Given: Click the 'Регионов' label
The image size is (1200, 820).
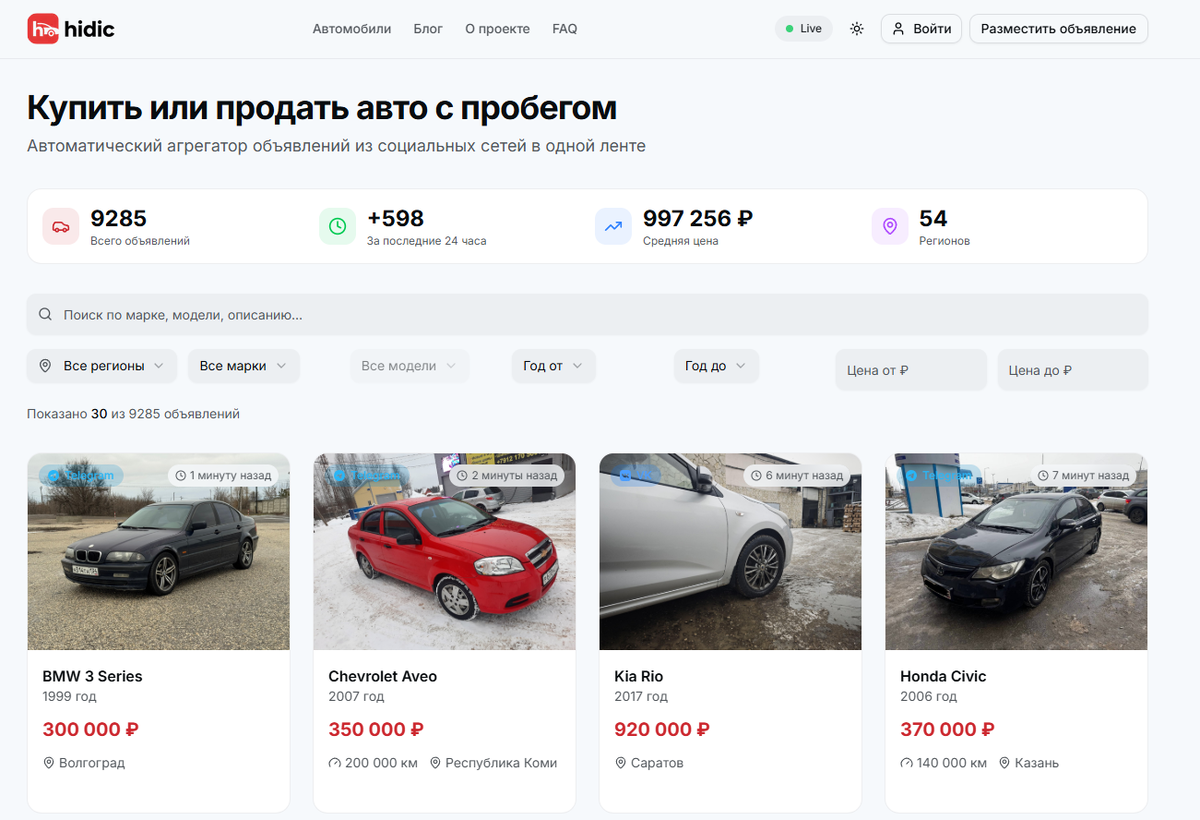Looking at the screenshot, I should 944,241.
